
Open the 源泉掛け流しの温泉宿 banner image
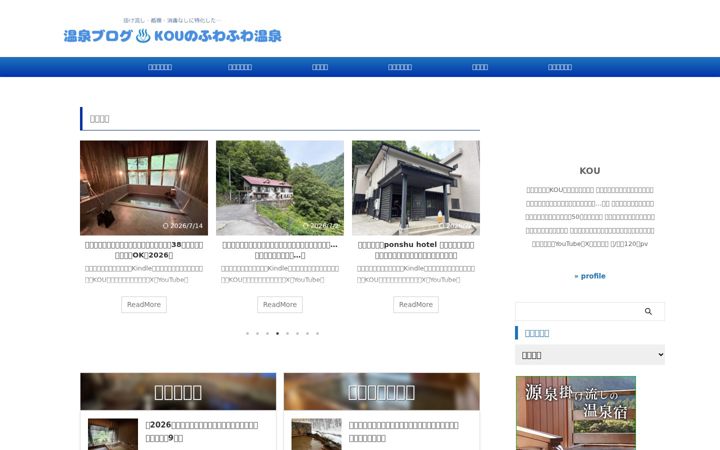pyautogui.click(x=575, y=413)
